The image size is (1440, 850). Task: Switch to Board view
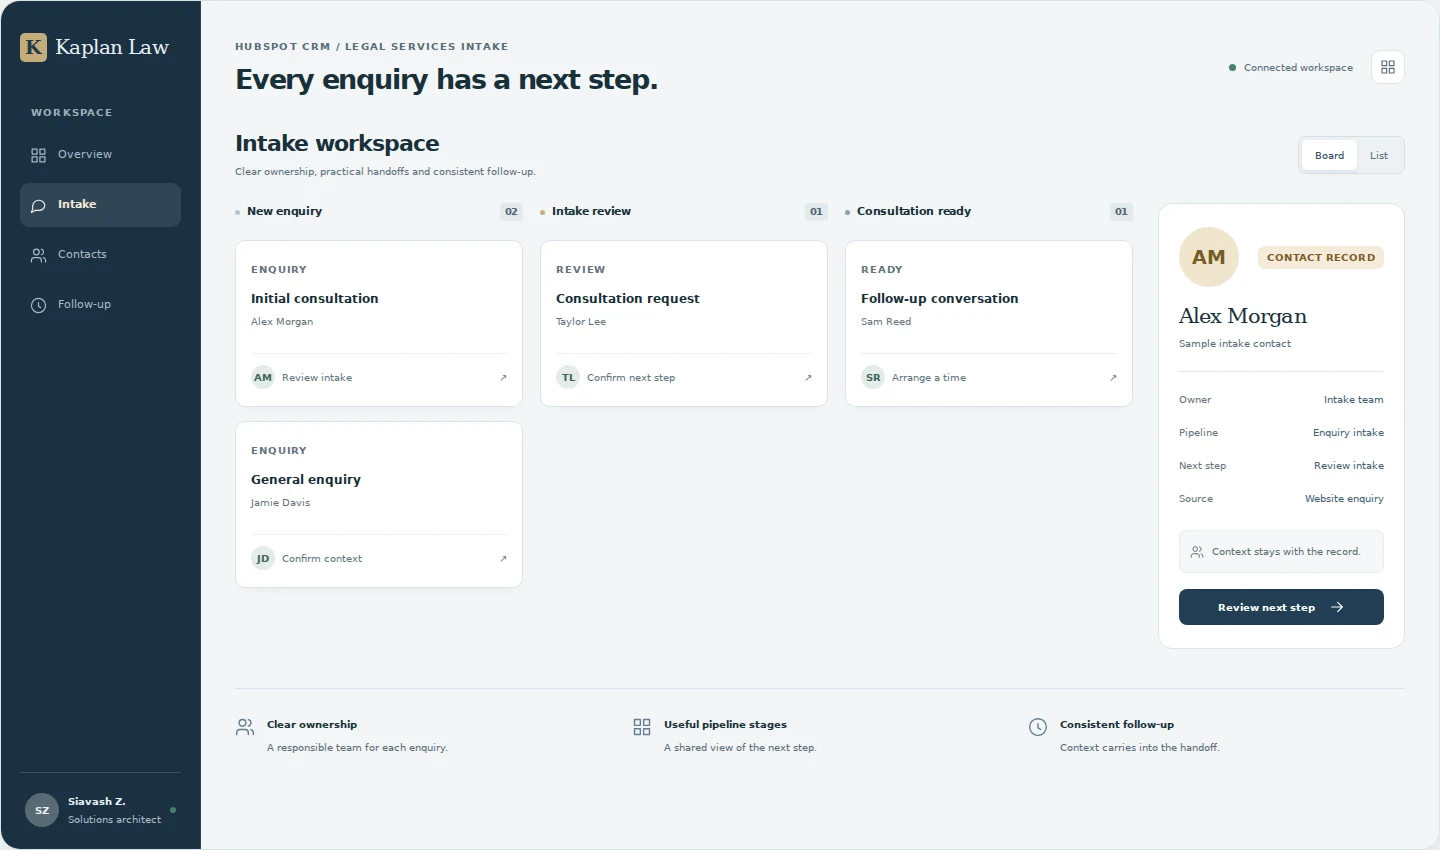pyautogui.click(x=1329, y=155)
